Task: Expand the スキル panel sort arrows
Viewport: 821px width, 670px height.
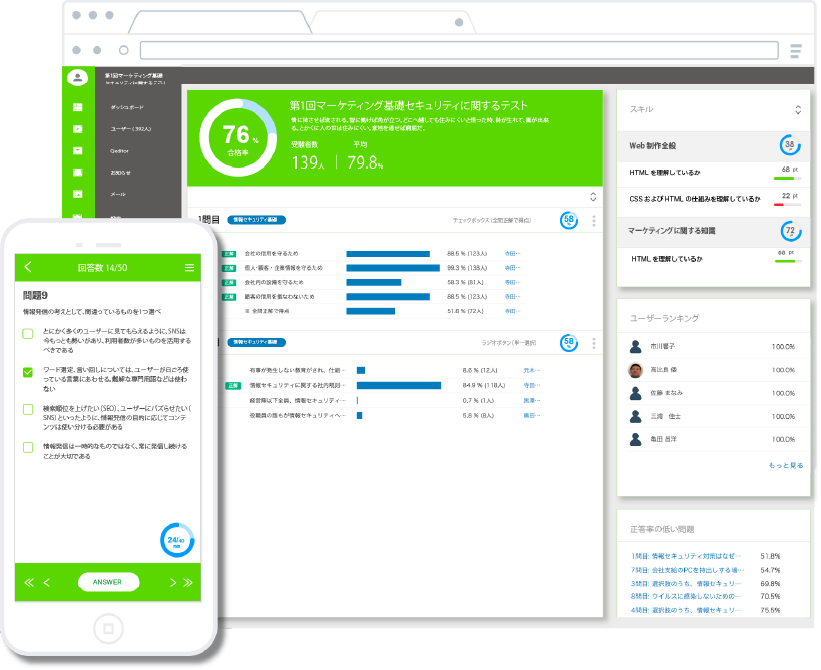Action: (798, 109)
